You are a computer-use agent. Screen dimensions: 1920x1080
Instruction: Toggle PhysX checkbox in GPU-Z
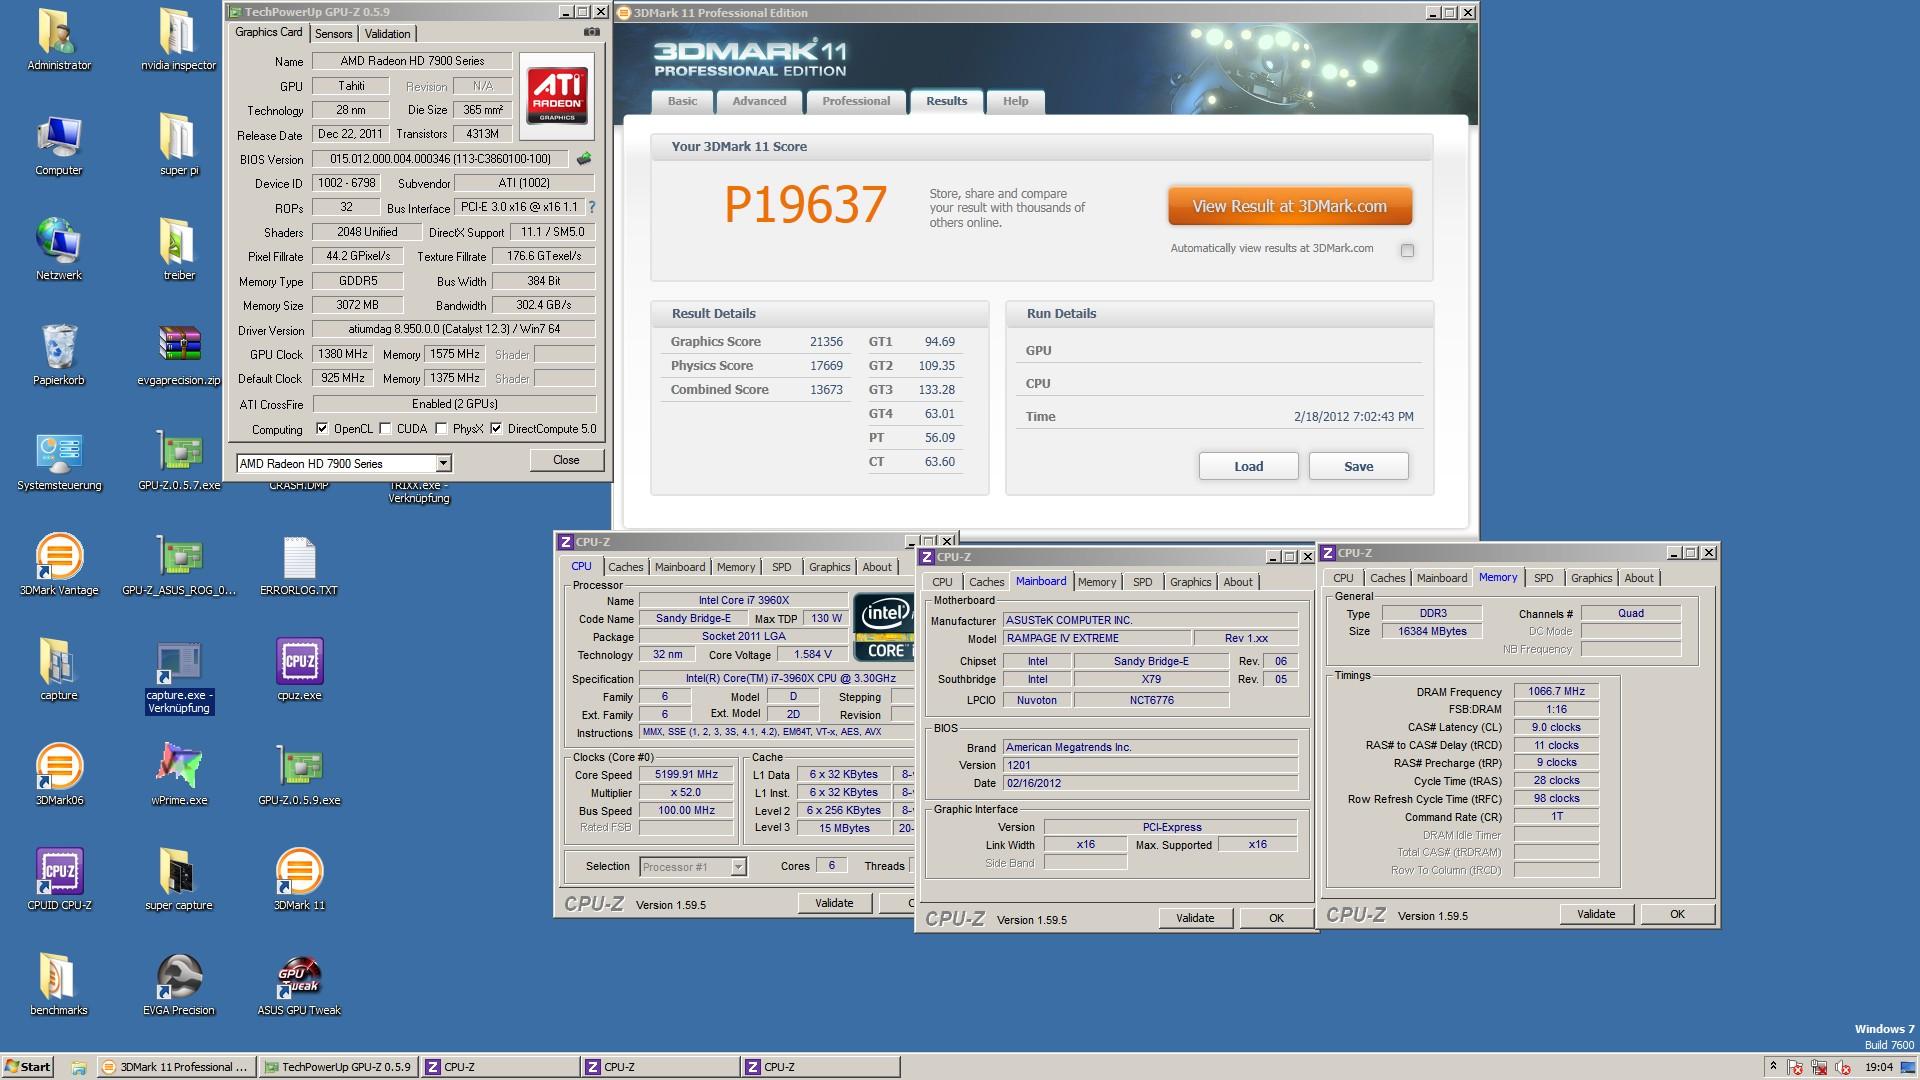point(441,428)
